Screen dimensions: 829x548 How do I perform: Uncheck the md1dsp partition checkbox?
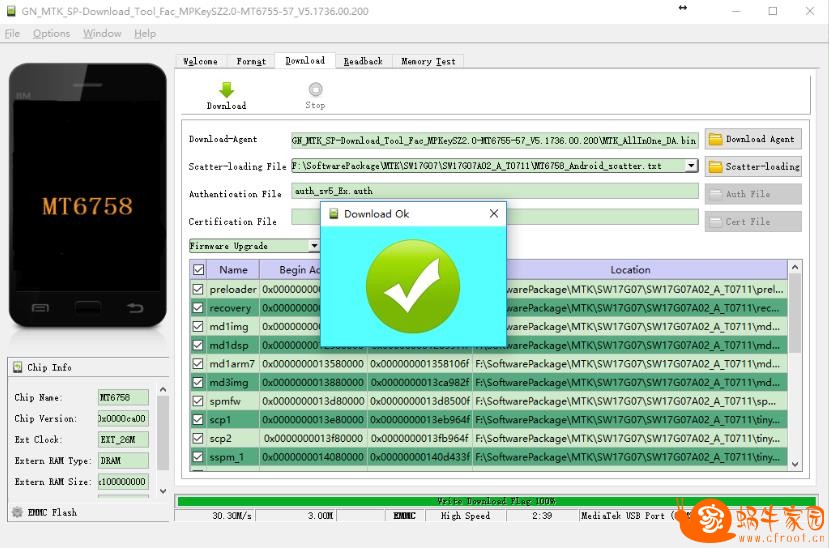click(198, 345)
